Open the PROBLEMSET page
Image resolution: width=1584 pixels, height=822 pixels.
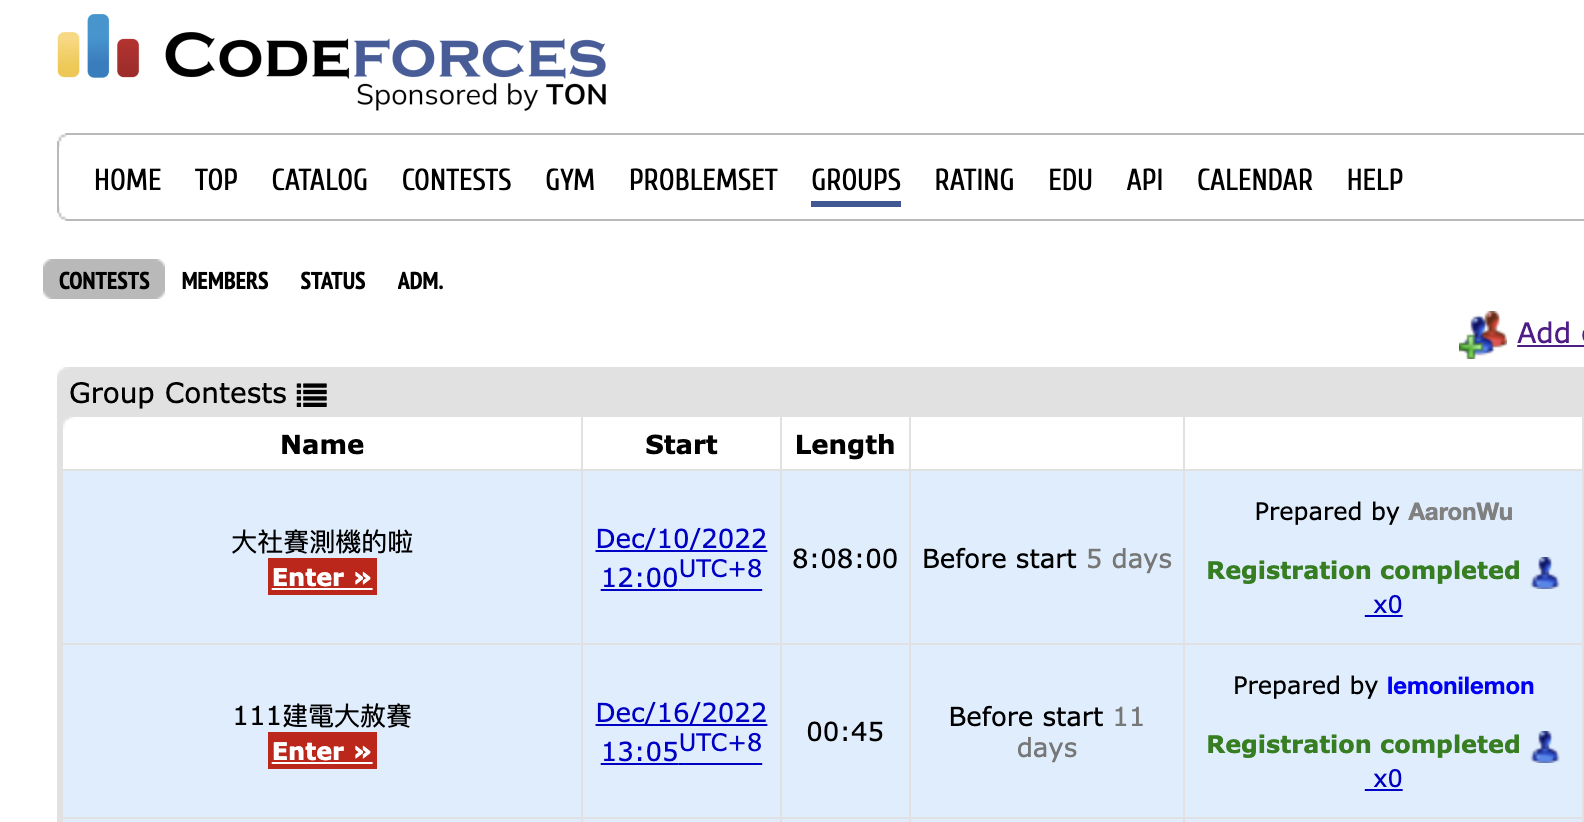pos(703,180)
